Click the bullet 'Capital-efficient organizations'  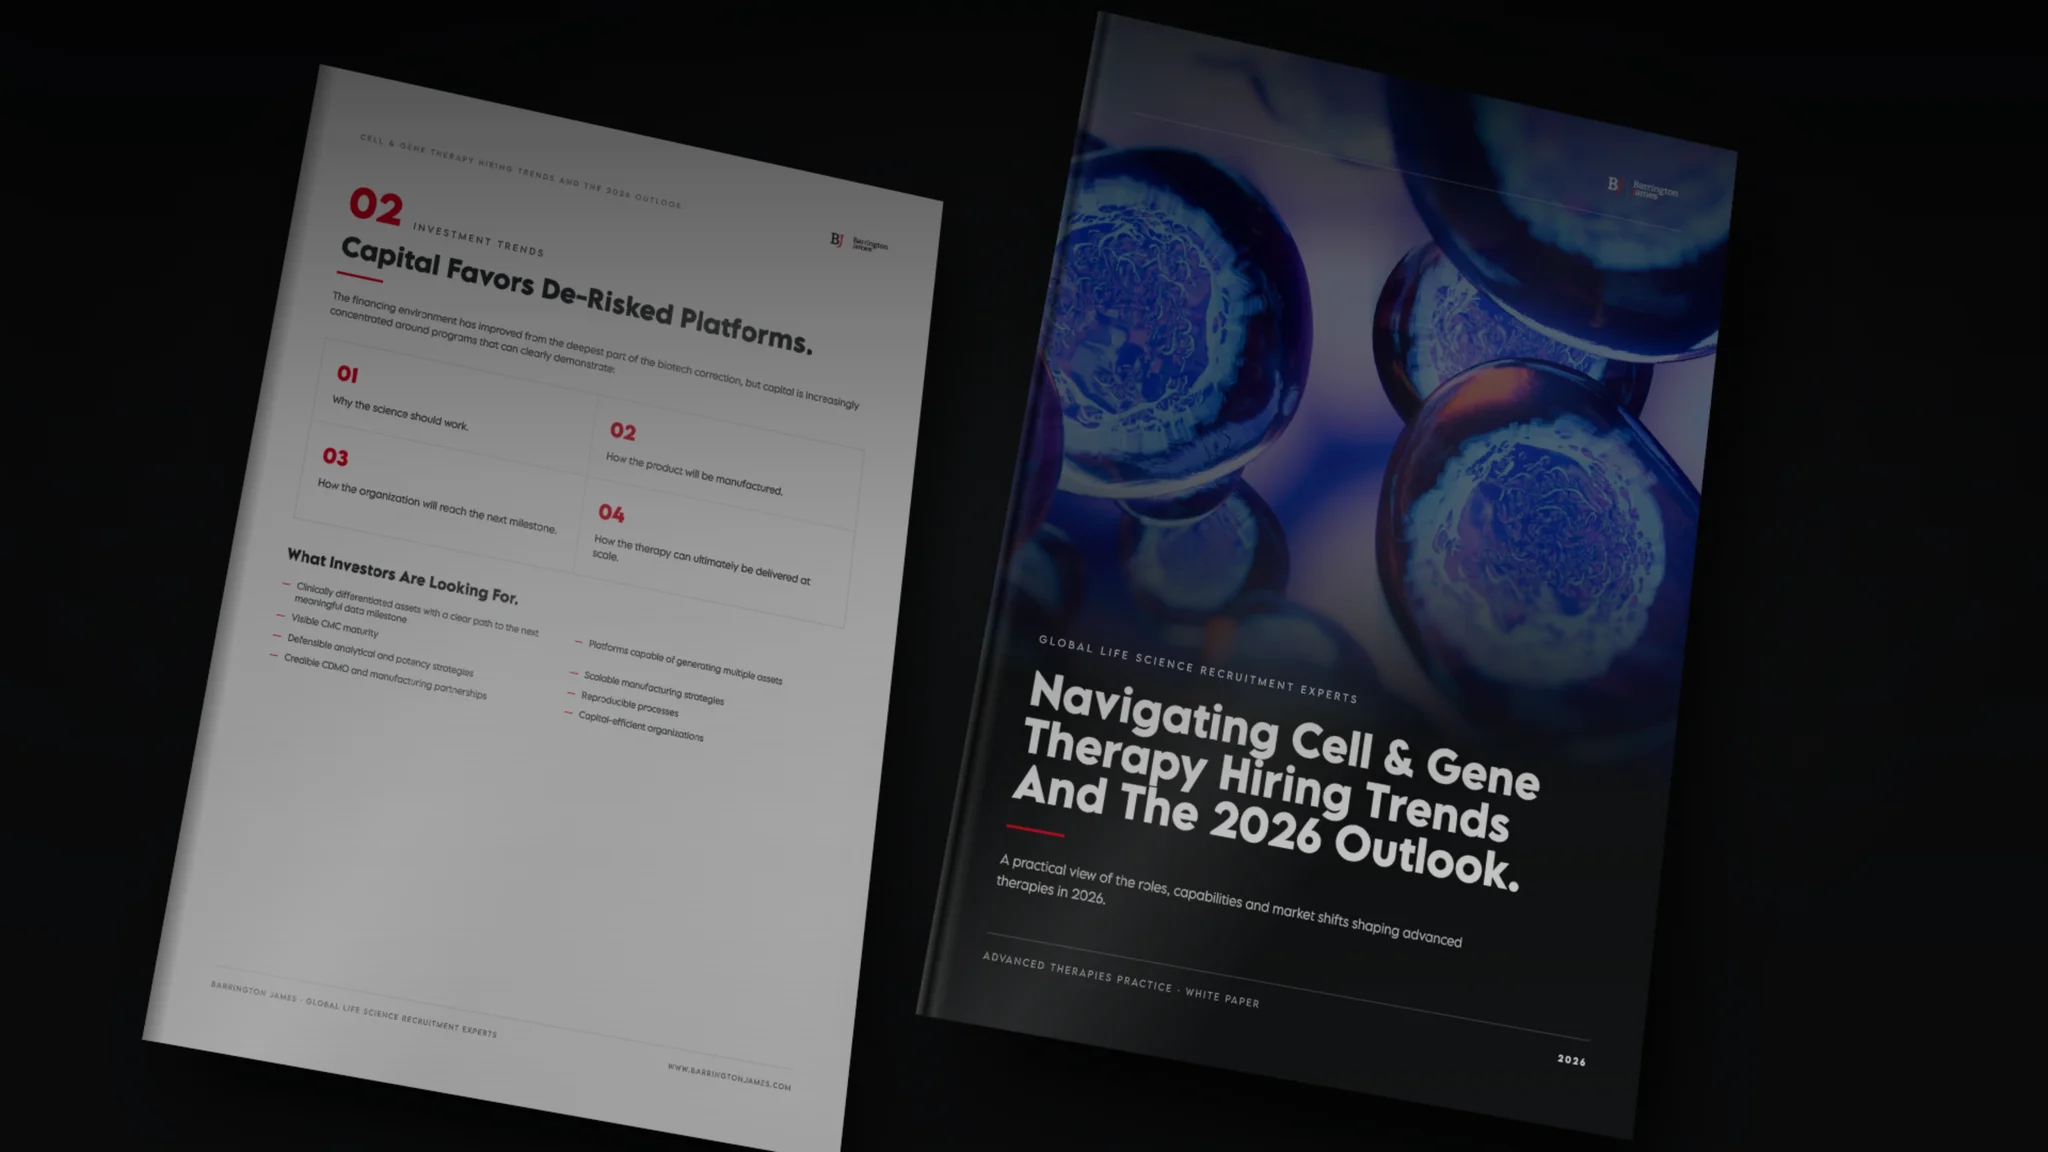tap(641, 726)
